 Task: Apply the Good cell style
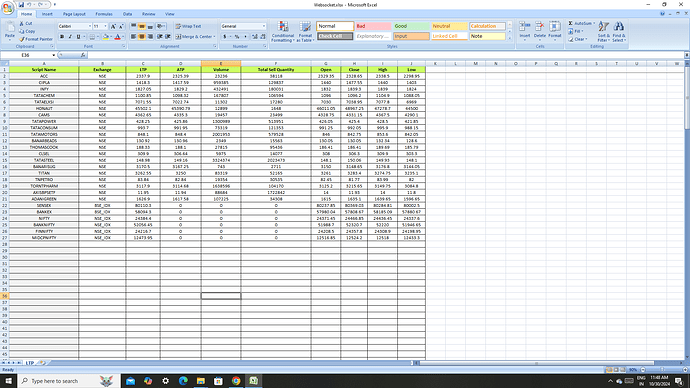click(411, 26)
